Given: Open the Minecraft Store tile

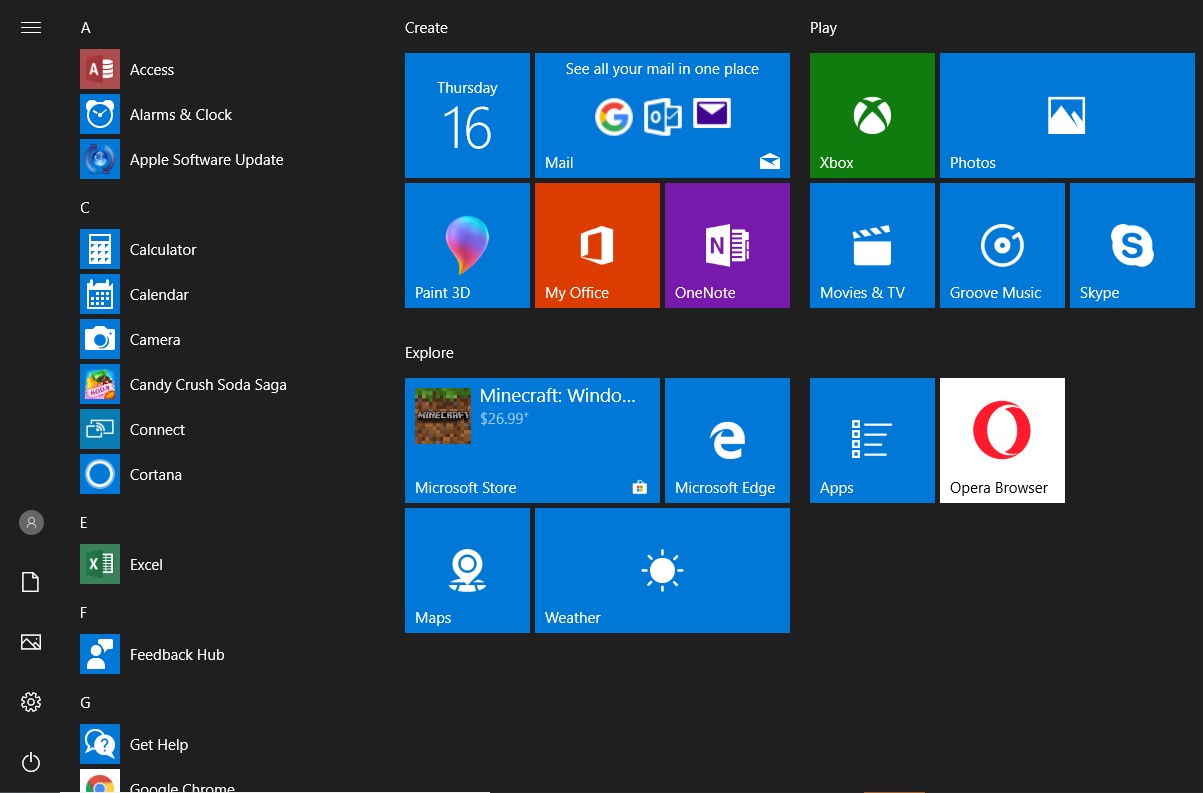Looking at the screenshot, I should coord(532,440).
